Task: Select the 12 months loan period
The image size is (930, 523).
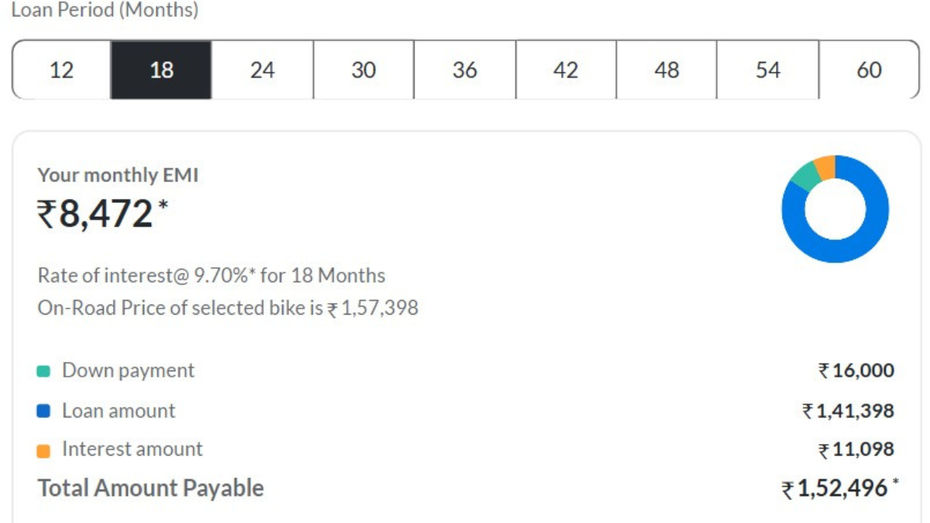Action: tap(62, 70)
